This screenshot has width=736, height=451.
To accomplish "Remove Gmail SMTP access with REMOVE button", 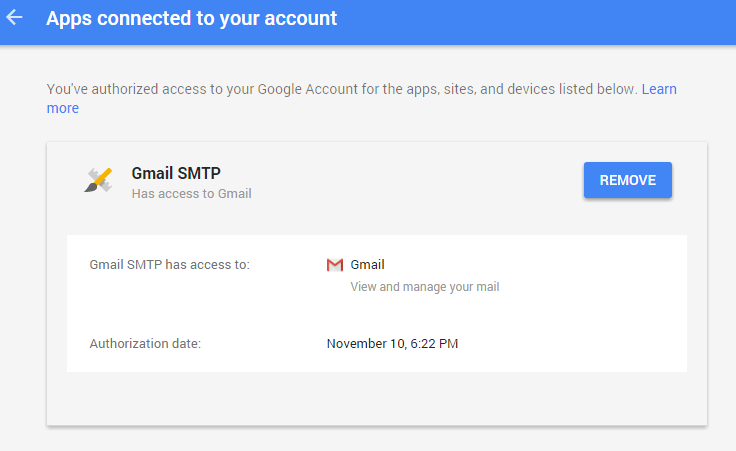I will pos(628,180).
